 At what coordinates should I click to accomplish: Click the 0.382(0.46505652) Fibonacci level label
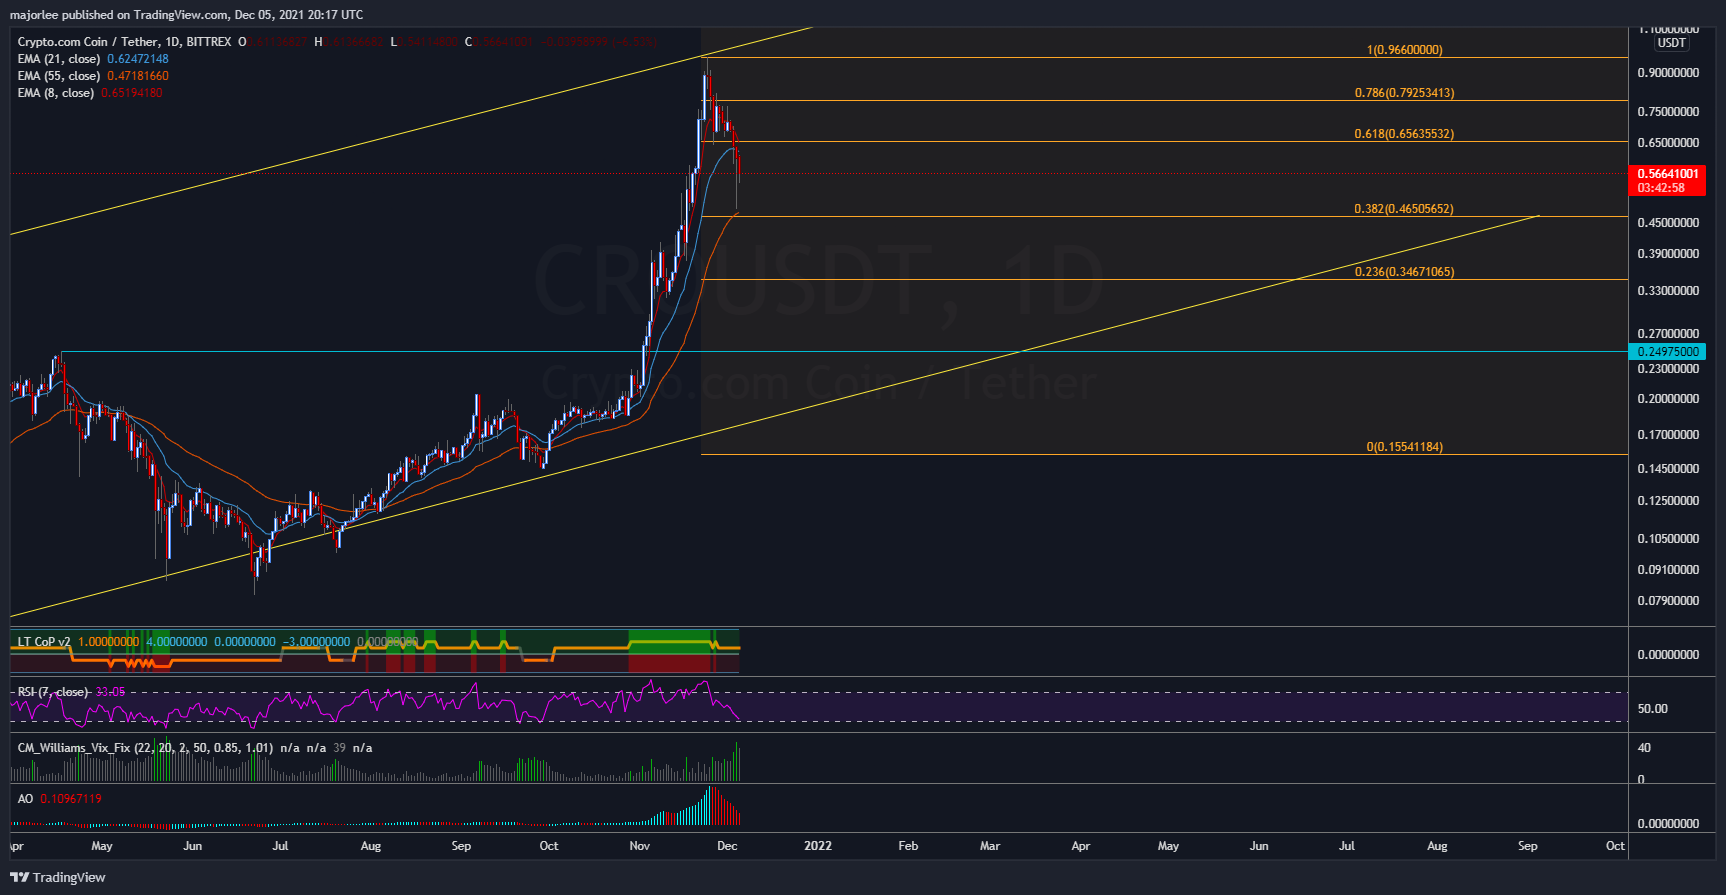click(x=1404, y=209)
